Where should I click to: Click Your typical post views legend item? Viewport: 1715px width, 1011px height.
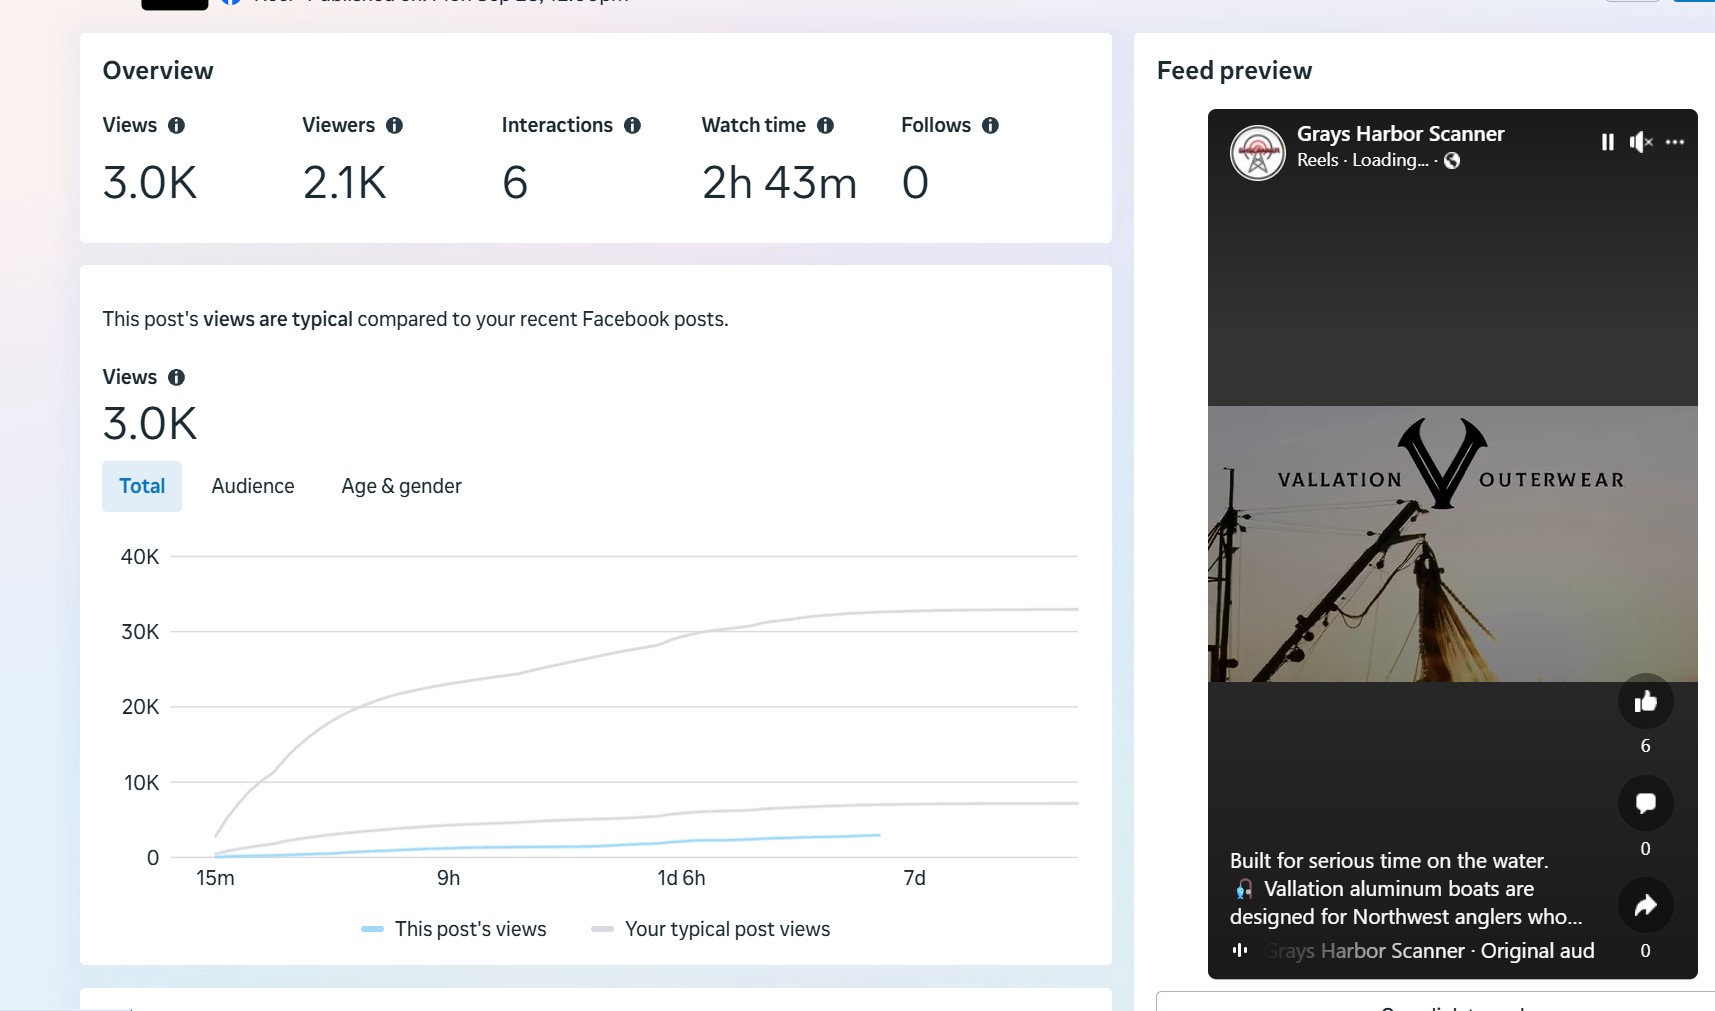click(x=711, y=929)
